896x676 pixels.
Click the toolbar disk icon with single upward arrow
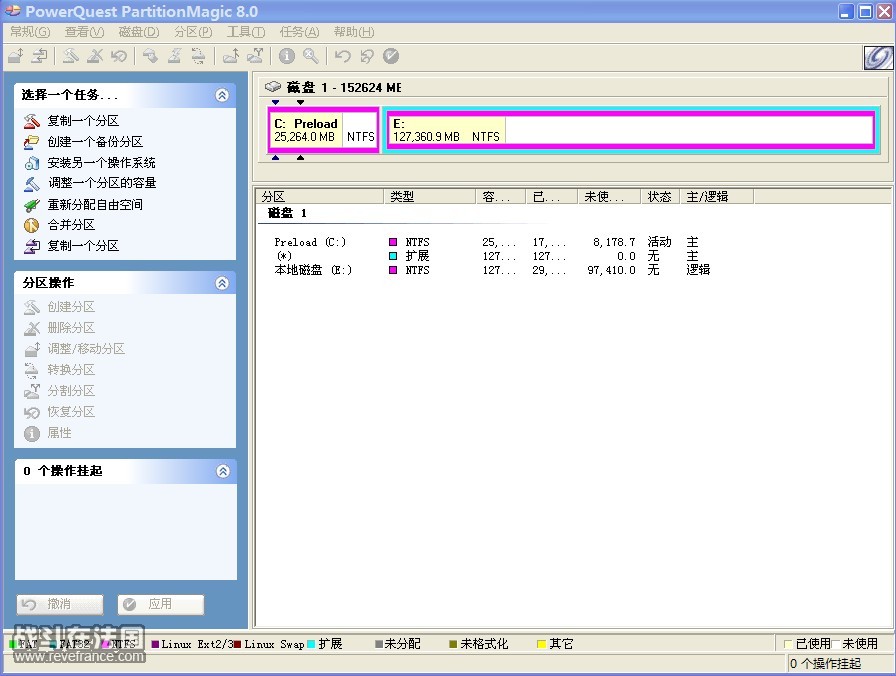231,56
